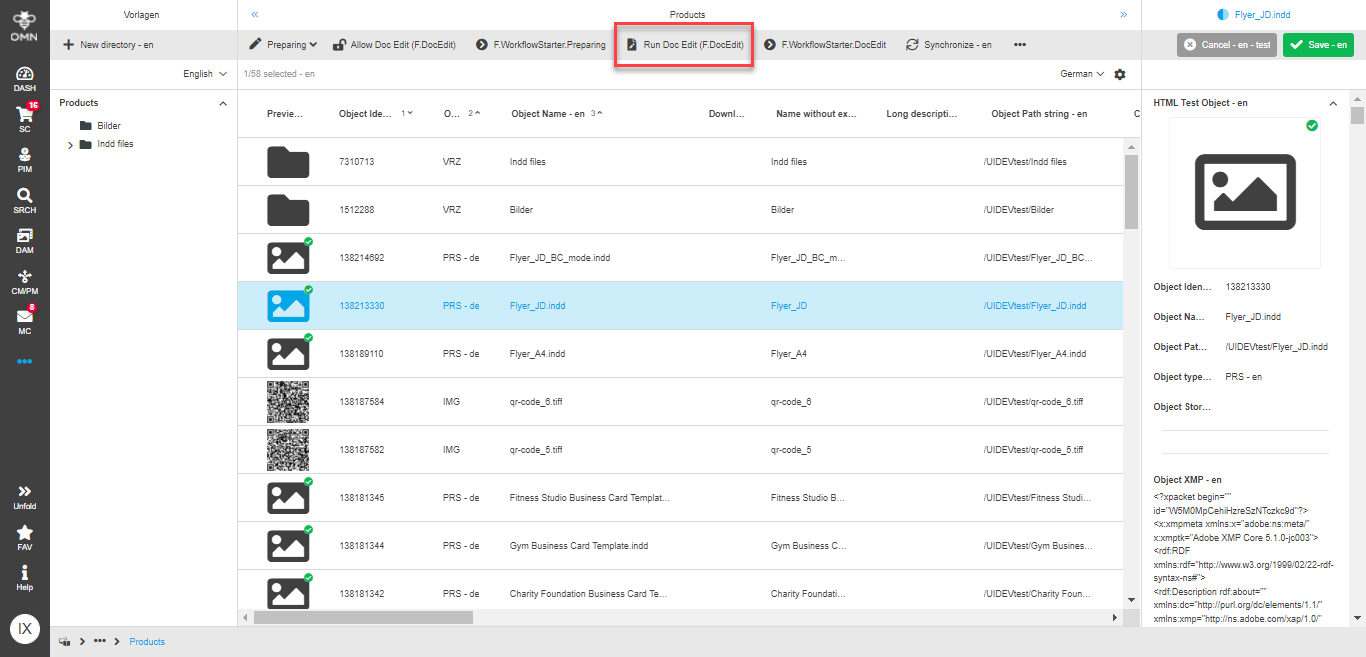Click the Products breadcrumb at the bottom

147,641
